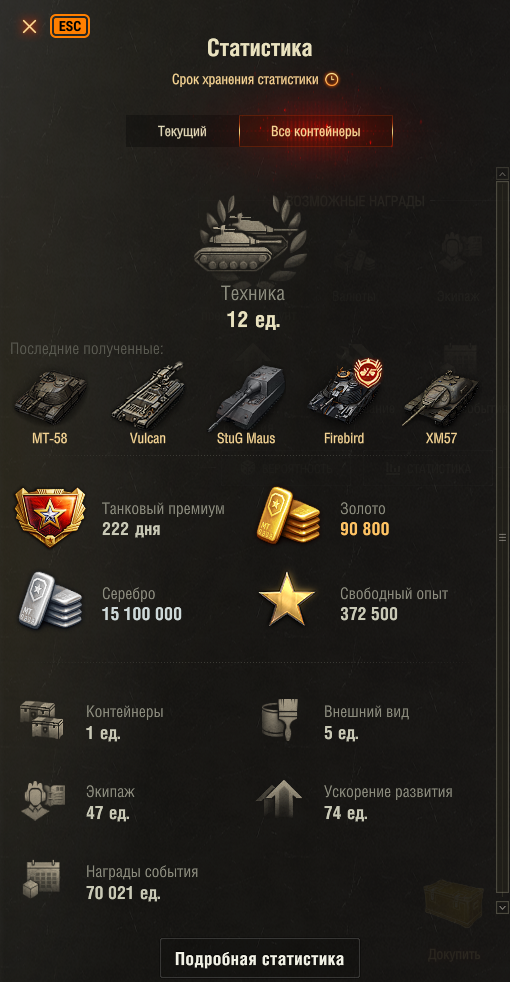Click the Внешний вид paintbrush icon
The image size is (510, 982).
[279, 720]
